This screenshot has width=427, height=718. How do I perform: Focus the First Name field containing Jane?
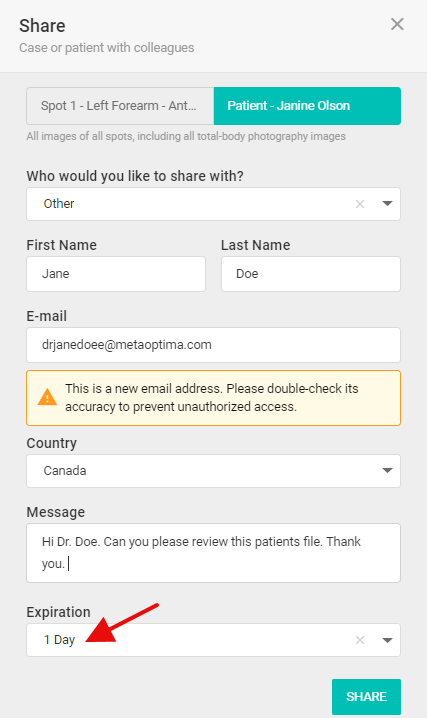tap(116, 274)
